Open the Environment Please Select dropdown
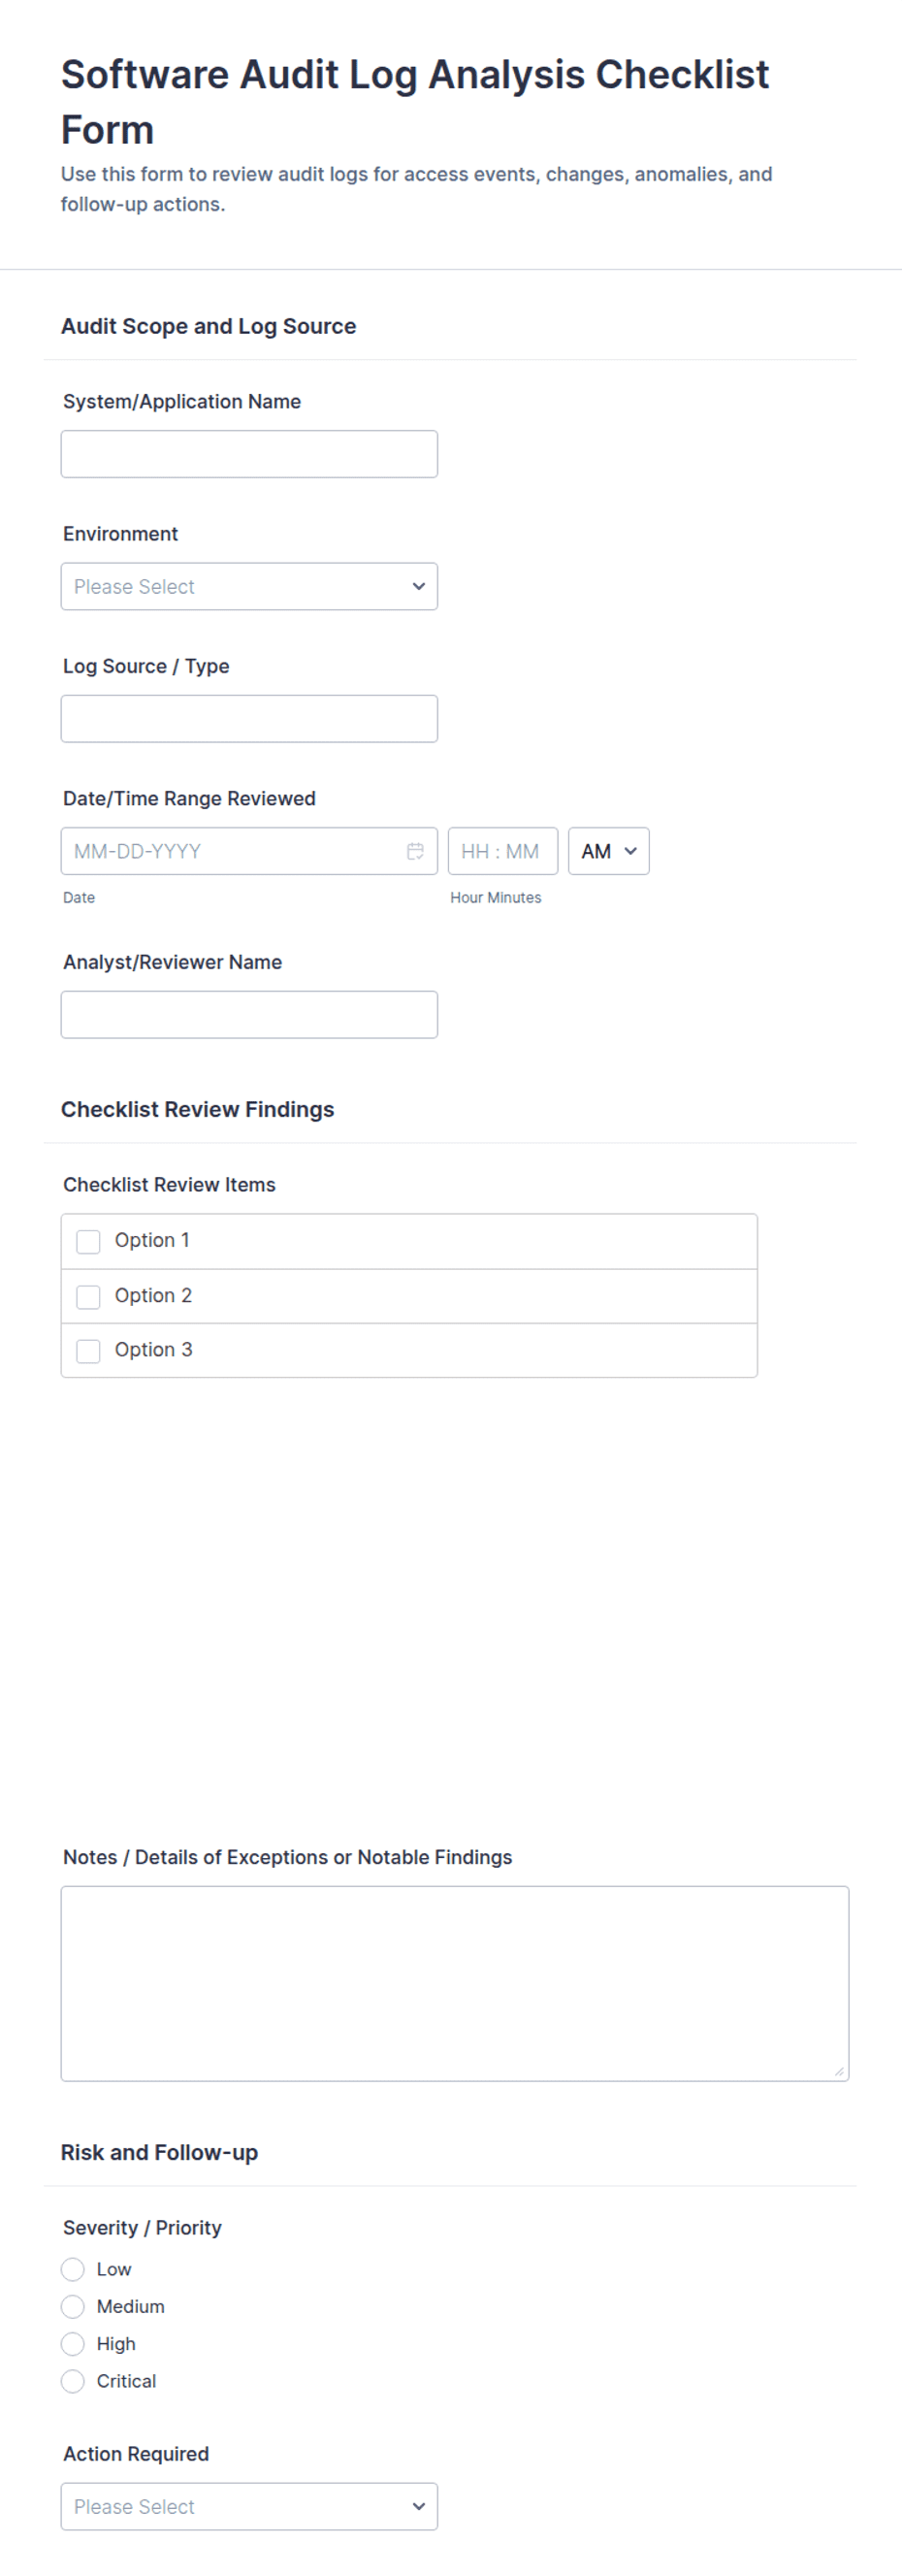The width and height of the screenshot is (902, 2576). pos(249,586)
